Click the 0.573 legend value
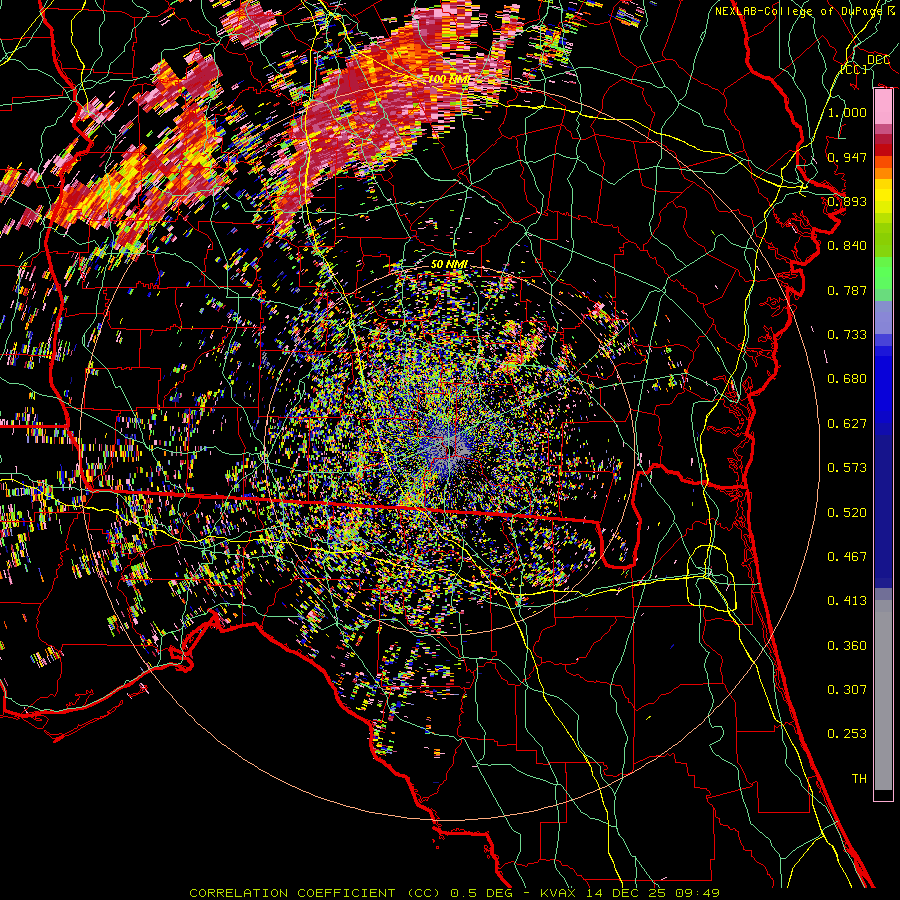 click(847, 468)
